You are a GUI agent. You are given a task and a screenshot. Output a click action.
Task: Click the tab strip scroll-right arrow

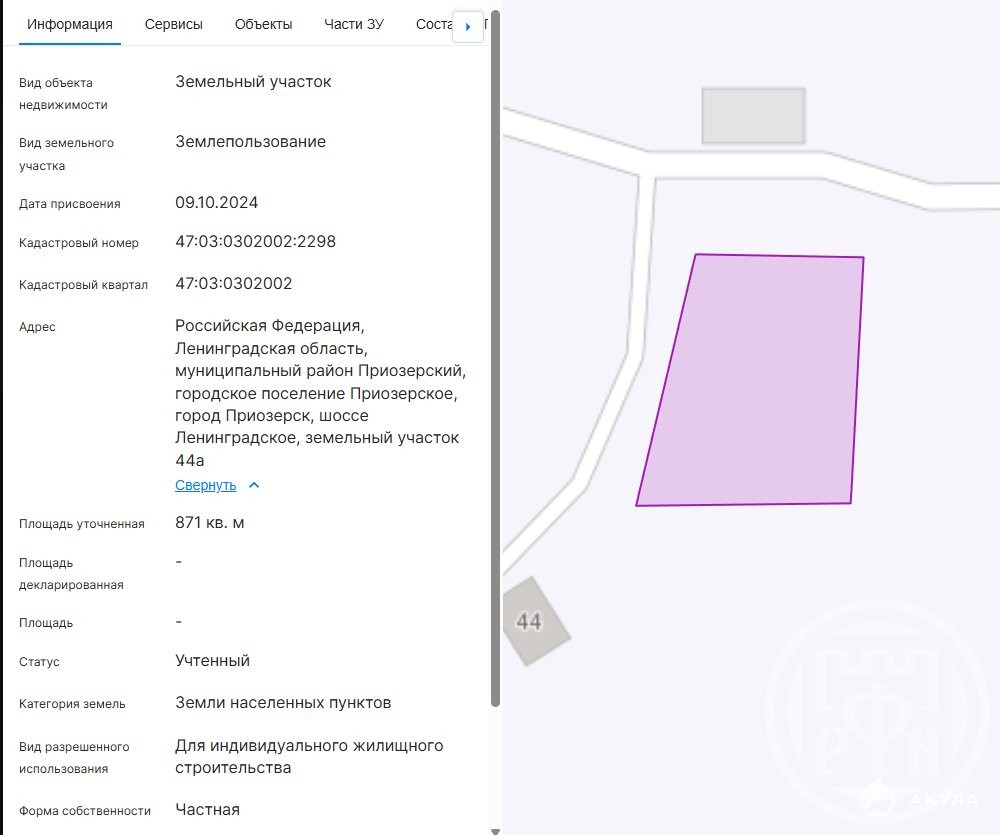point(468,27)
